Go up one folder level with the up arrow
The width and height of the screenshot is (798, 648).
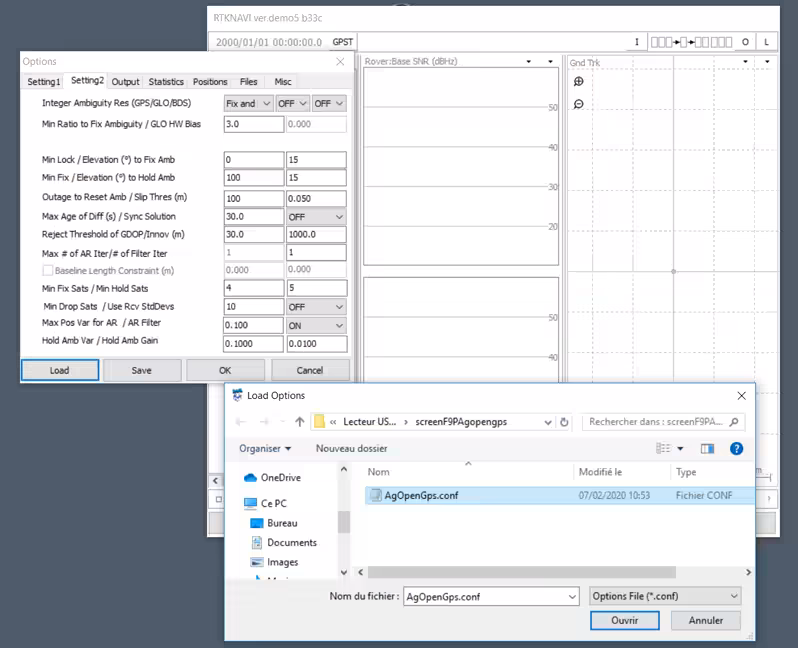click(299, 422)
